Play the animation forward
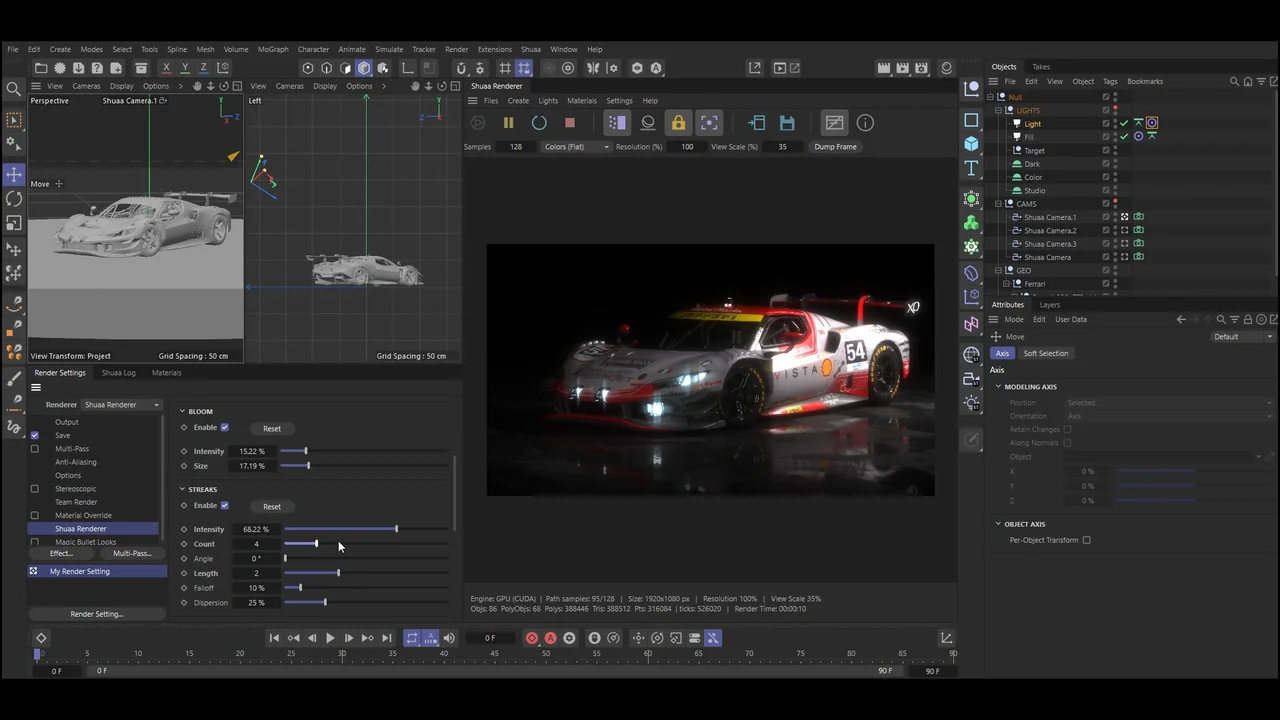 (330, 638)
